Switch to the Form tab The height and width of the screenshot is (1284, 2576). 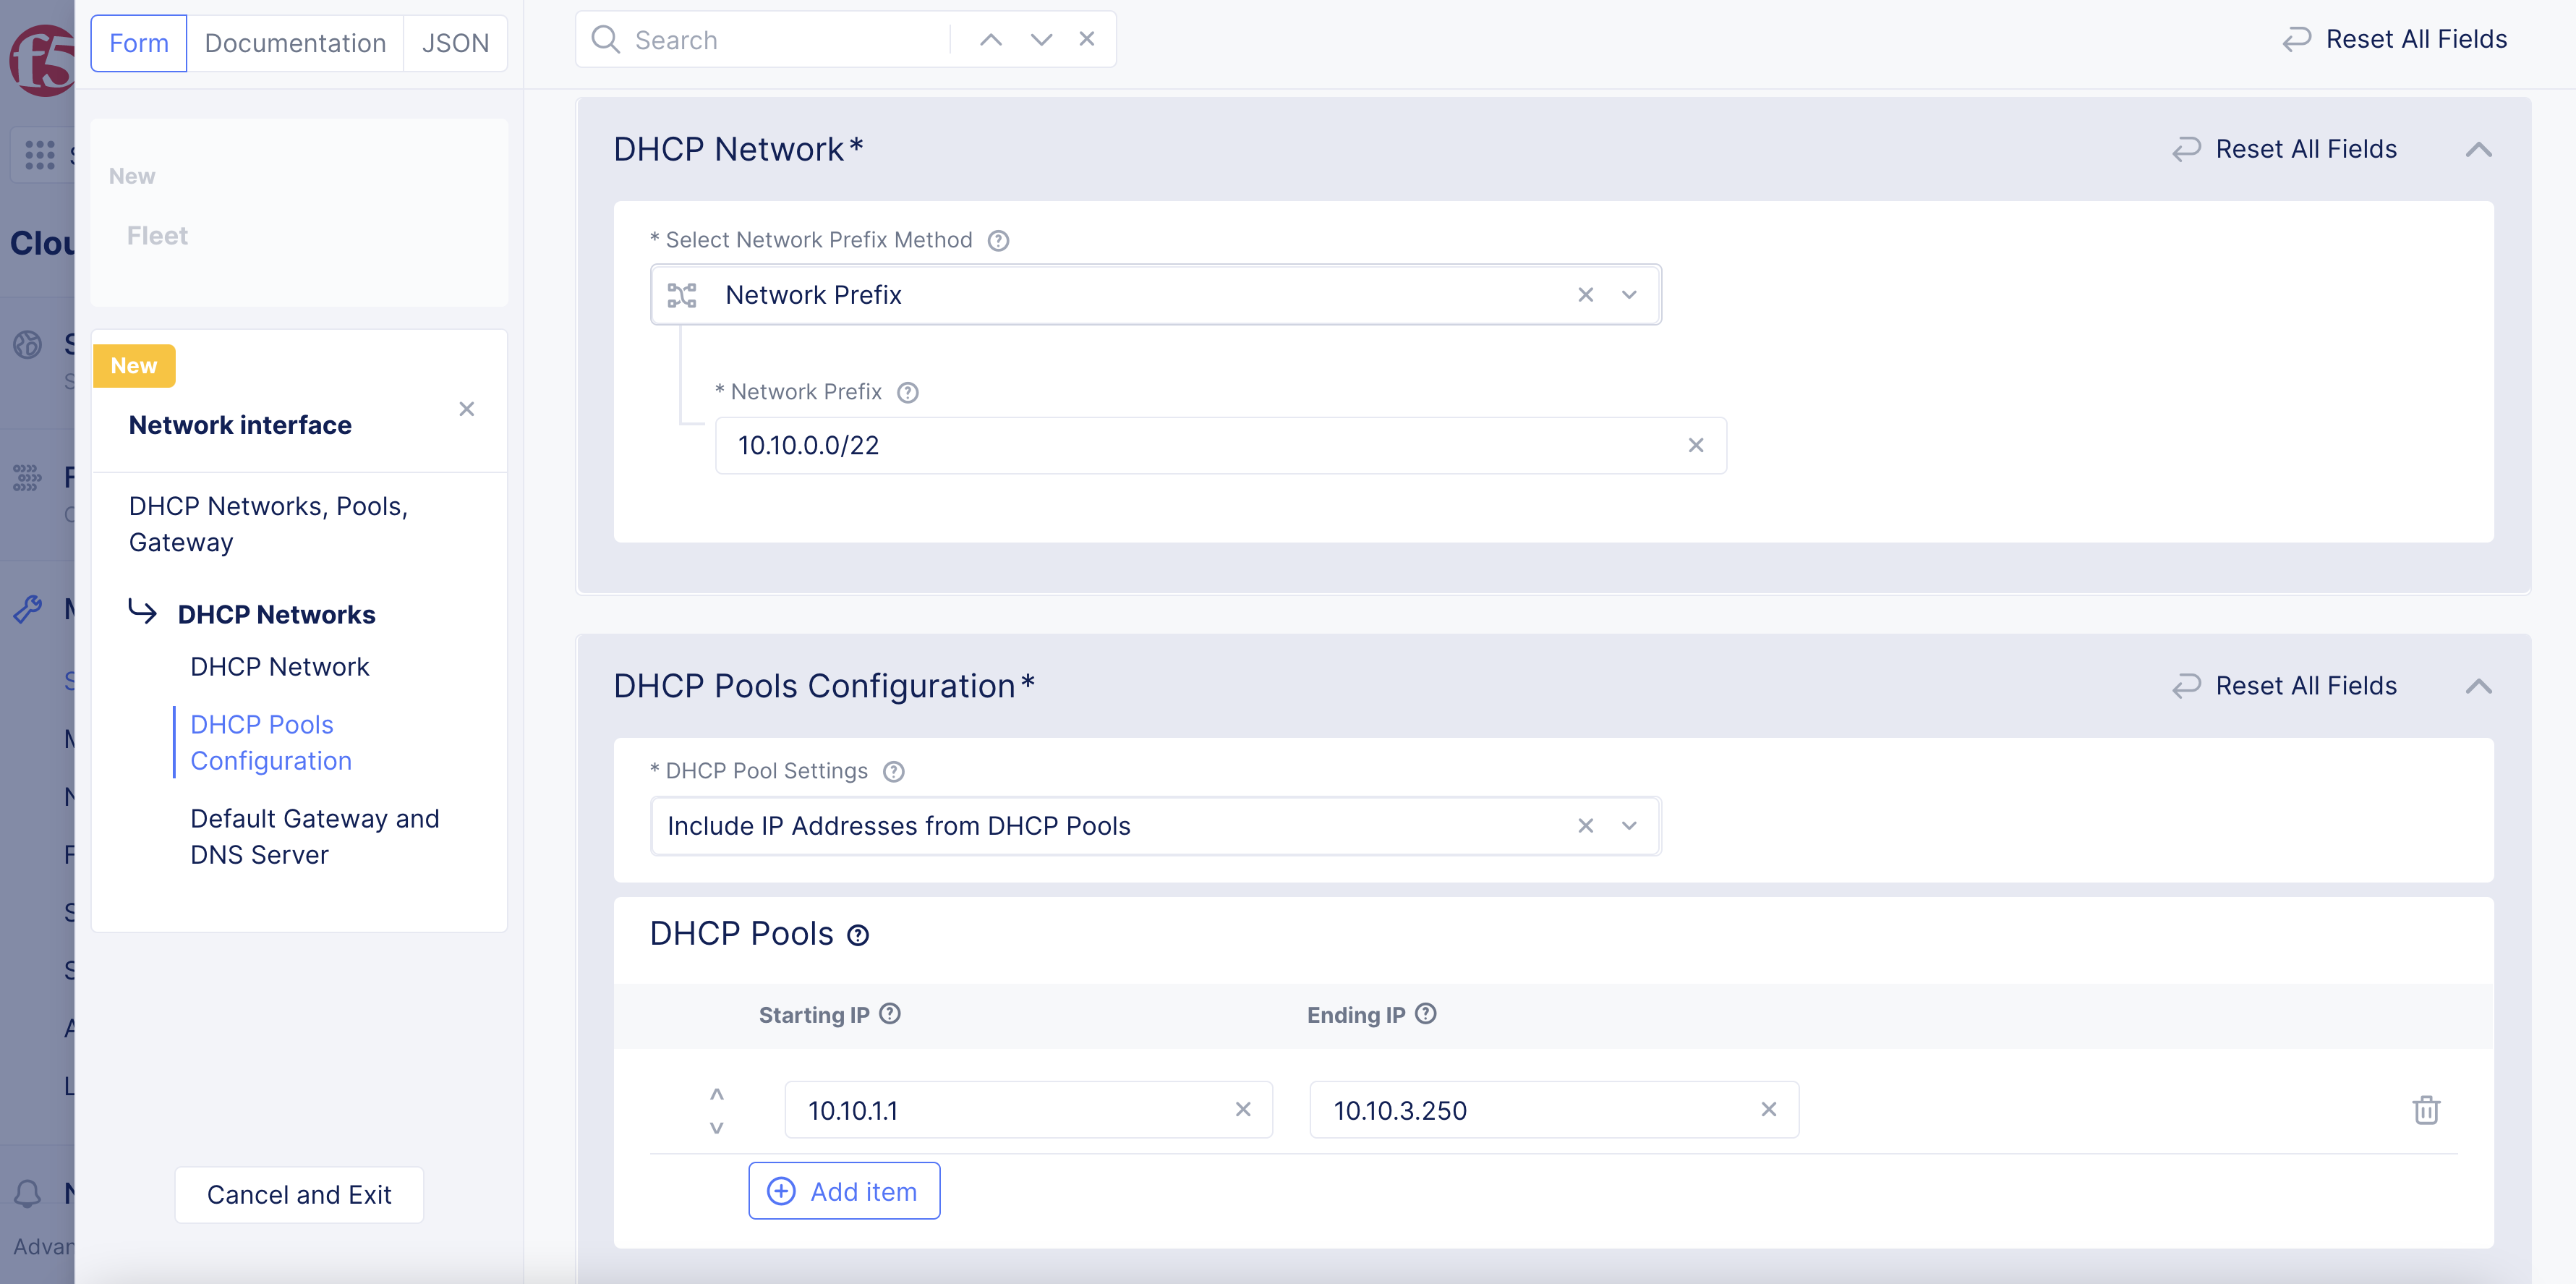click(x=138, y=43)
